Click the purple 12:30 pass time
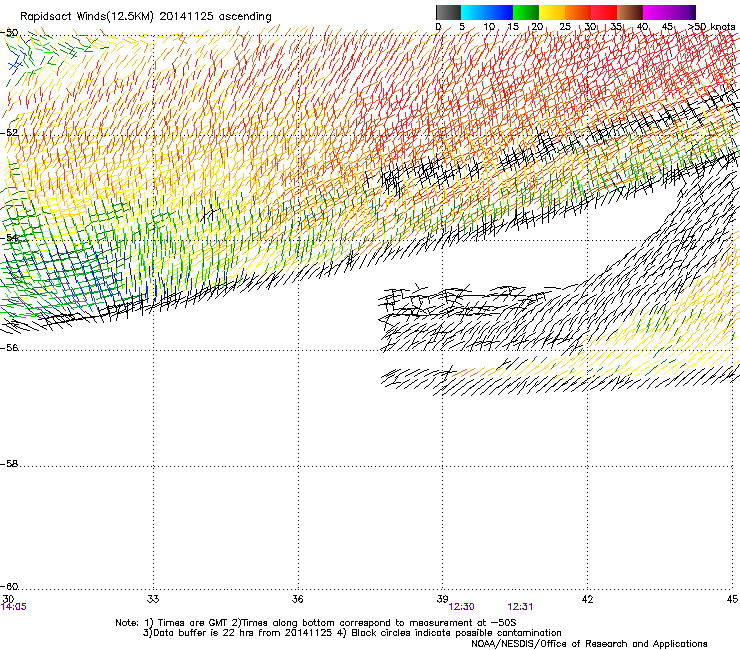 pos(462,607)
